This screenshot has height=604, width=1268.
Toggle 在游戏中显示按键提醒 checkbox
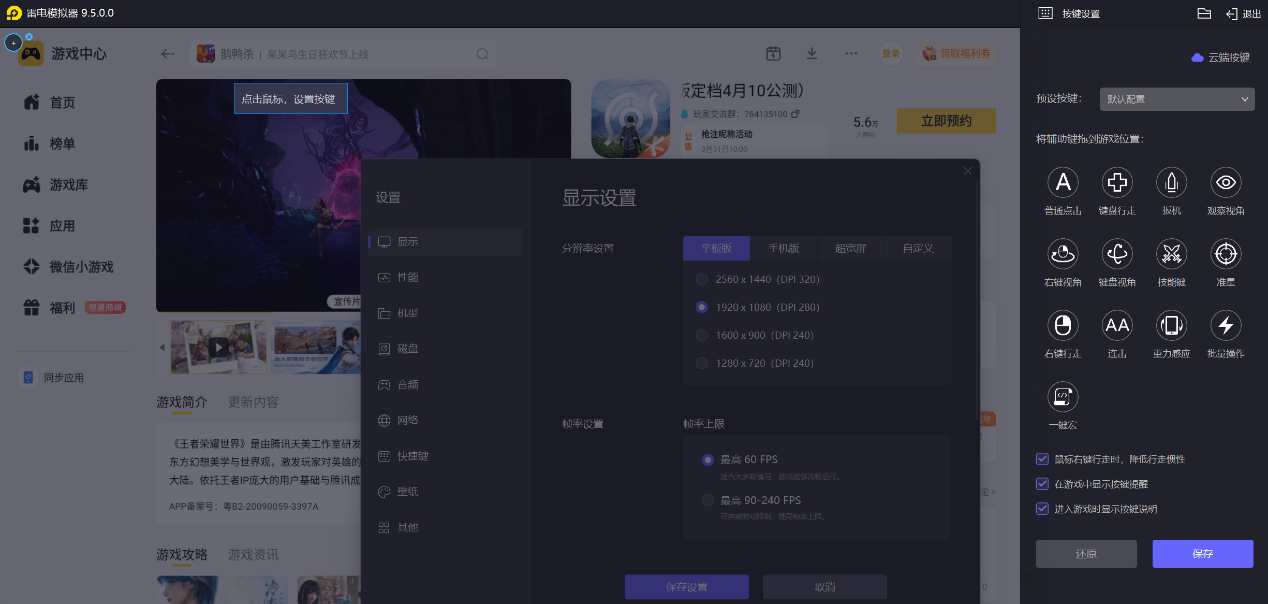pos(1043,484)
